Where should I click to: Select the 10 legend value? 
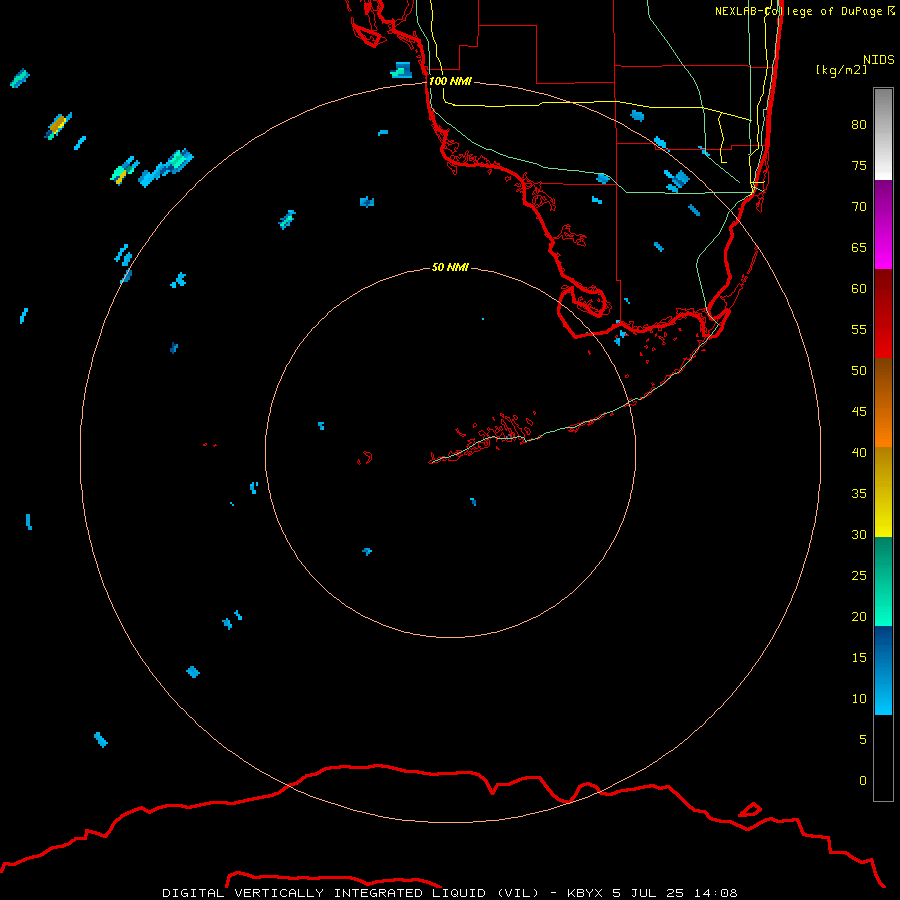(859, 699)
